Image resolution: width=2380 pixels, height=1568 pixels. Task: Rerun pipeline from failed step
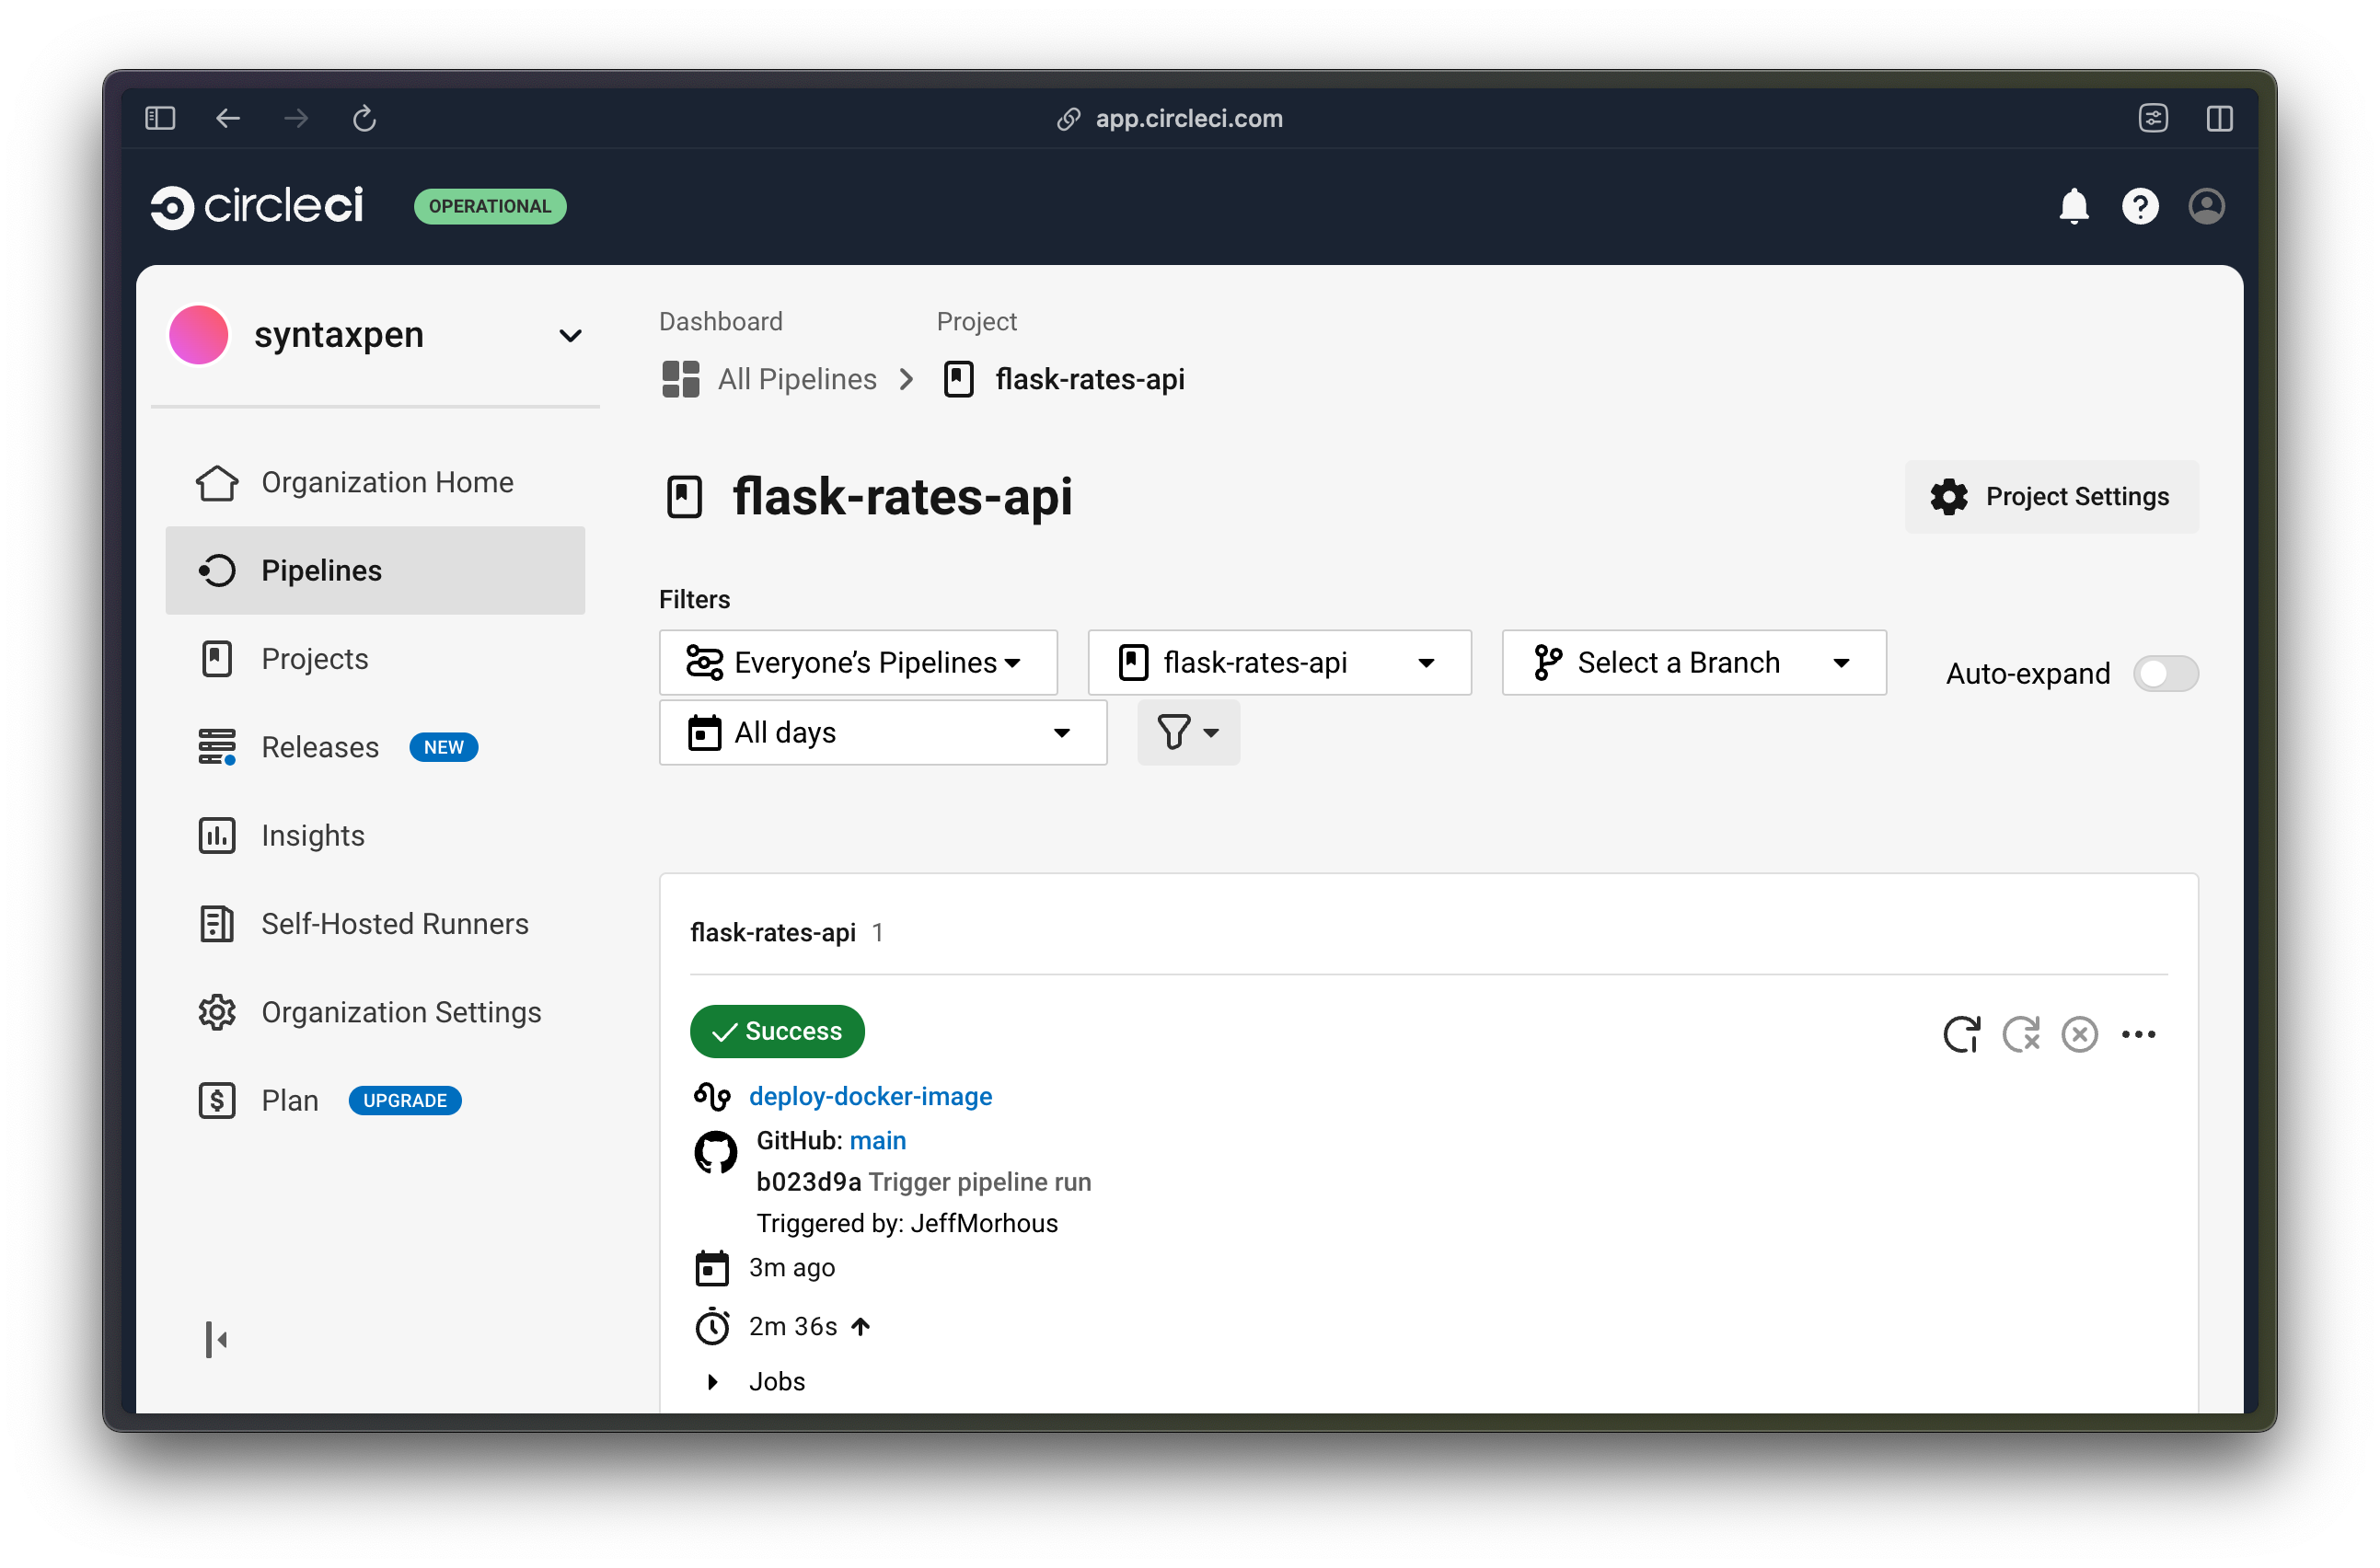[x=2021, y=1034]
